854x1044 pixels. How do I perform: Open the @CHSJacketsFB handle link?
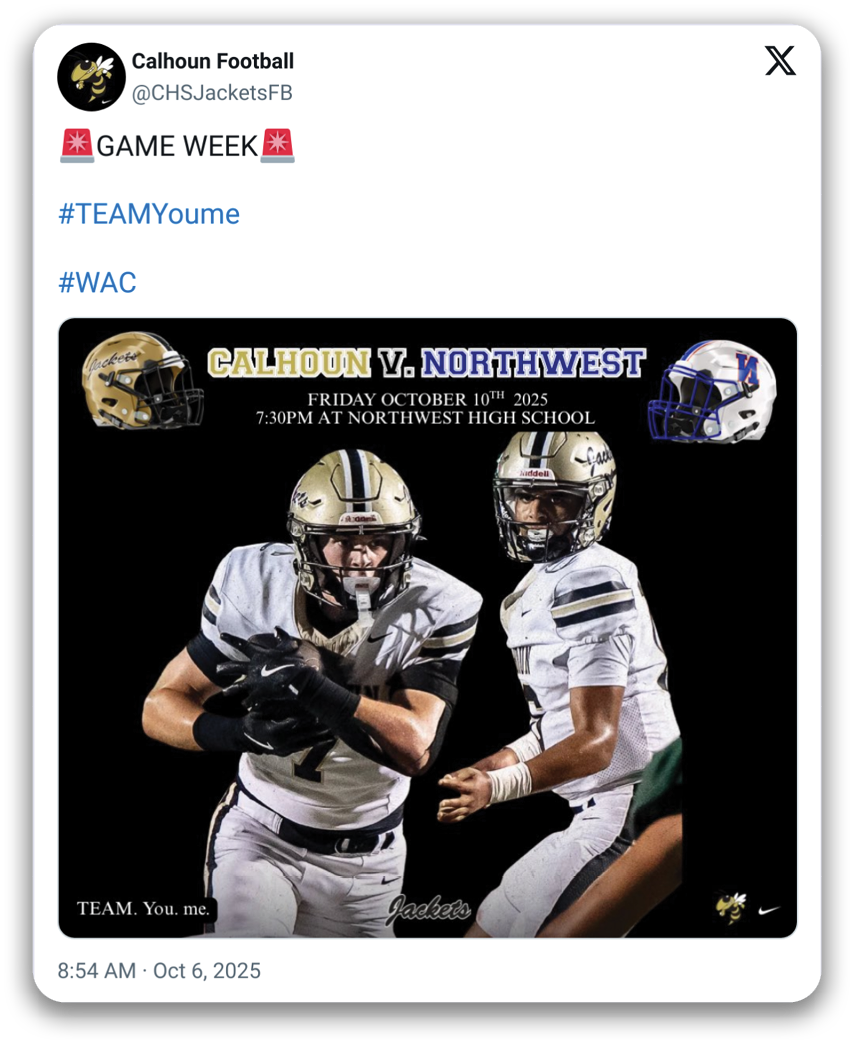coord(212,93)
